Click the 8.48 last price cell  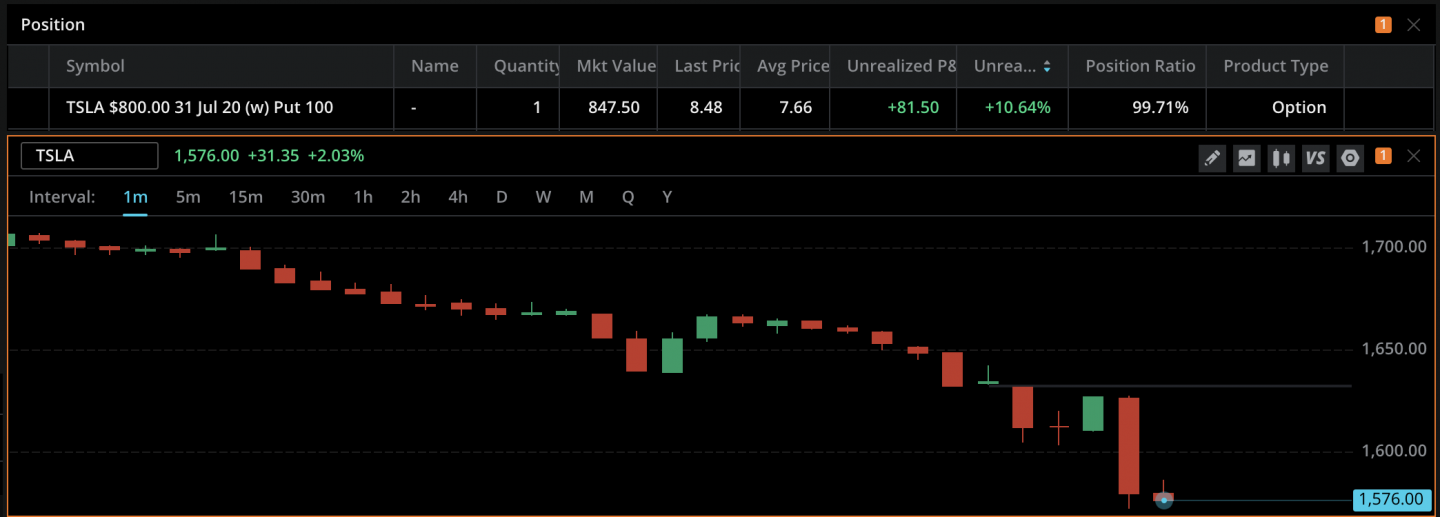pos(699,107)
